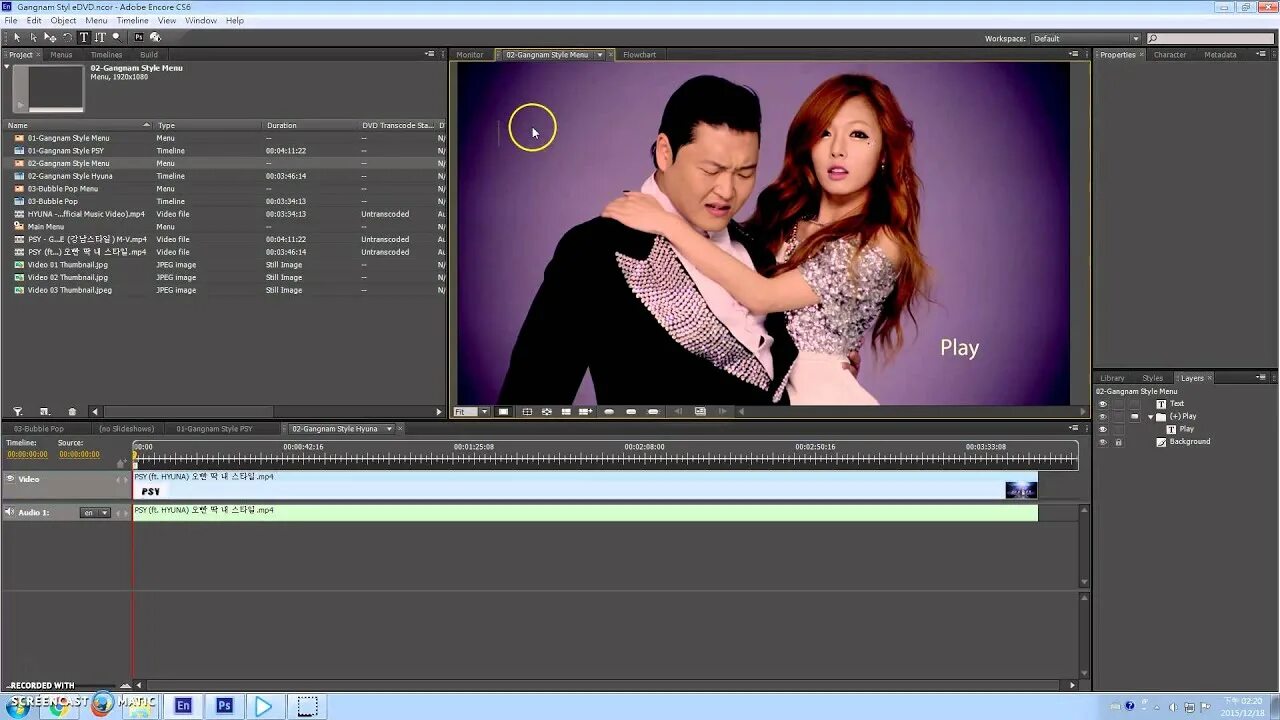The width and height of the screenshot is (1280, 720).
Task: Click the new item icon in Project panel
Action: [x=44, y=411]
